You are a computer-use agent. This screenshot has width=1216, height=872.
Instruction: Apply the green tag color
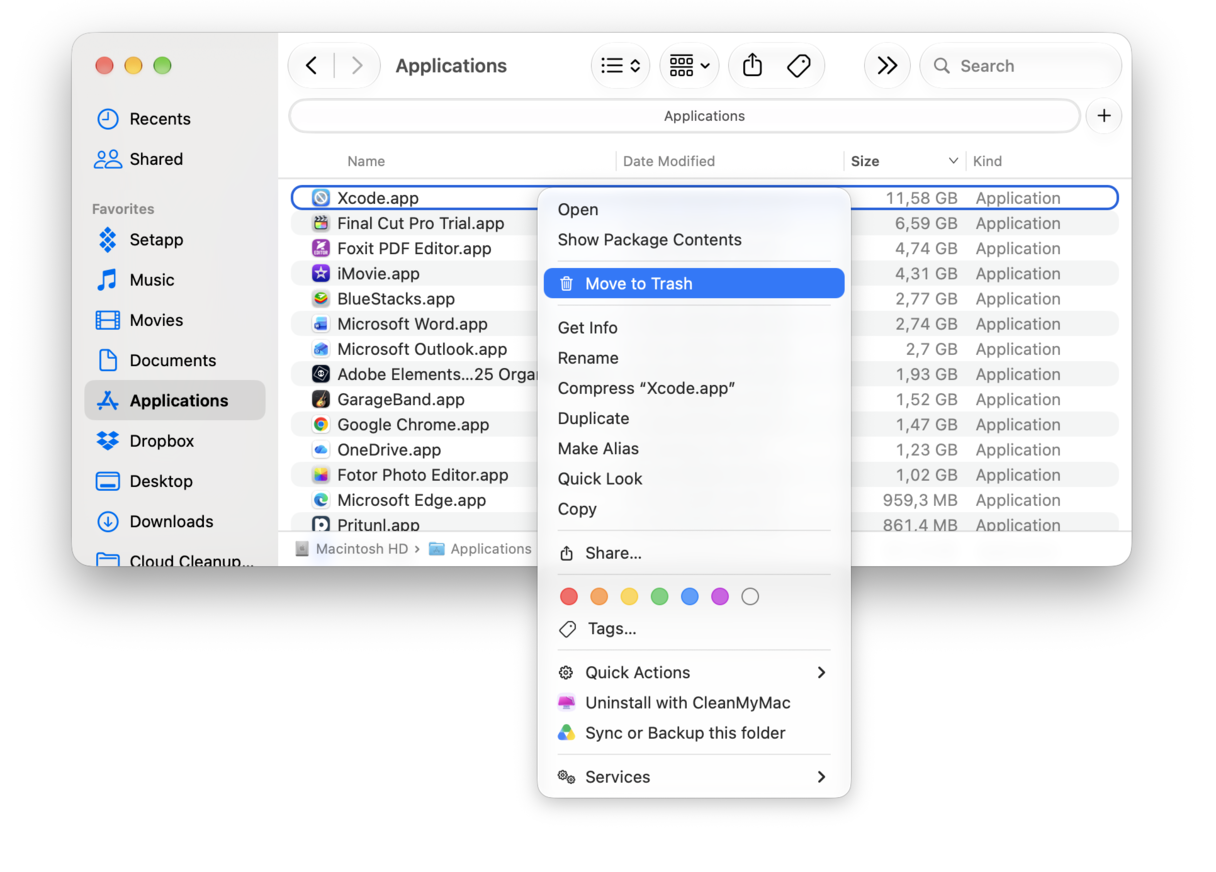pyautogui.click(x=660, y=597)
